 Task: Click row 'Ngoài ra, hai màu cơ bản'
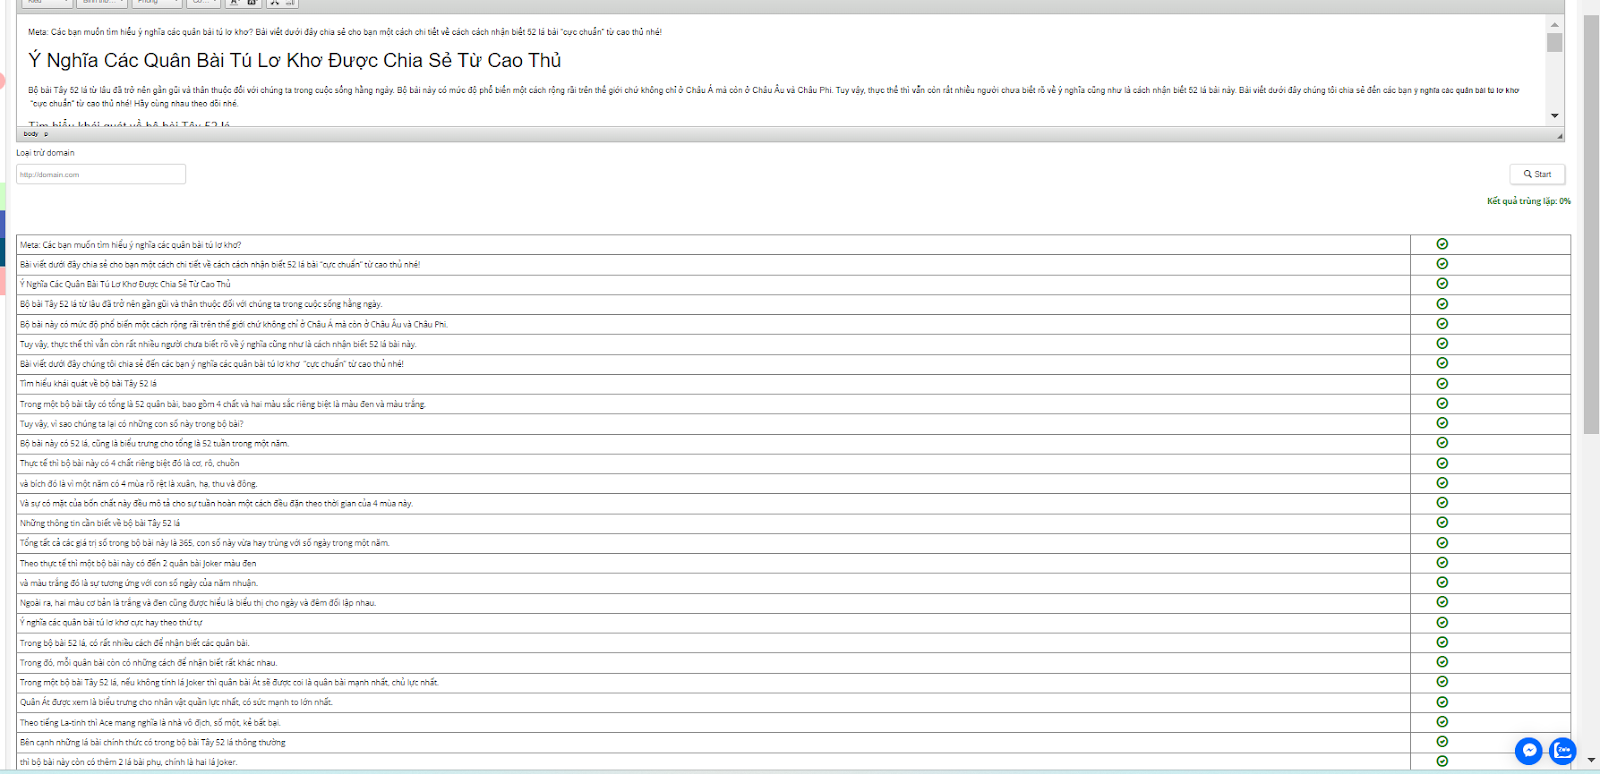pyautogui.click(x=198, y=603)
